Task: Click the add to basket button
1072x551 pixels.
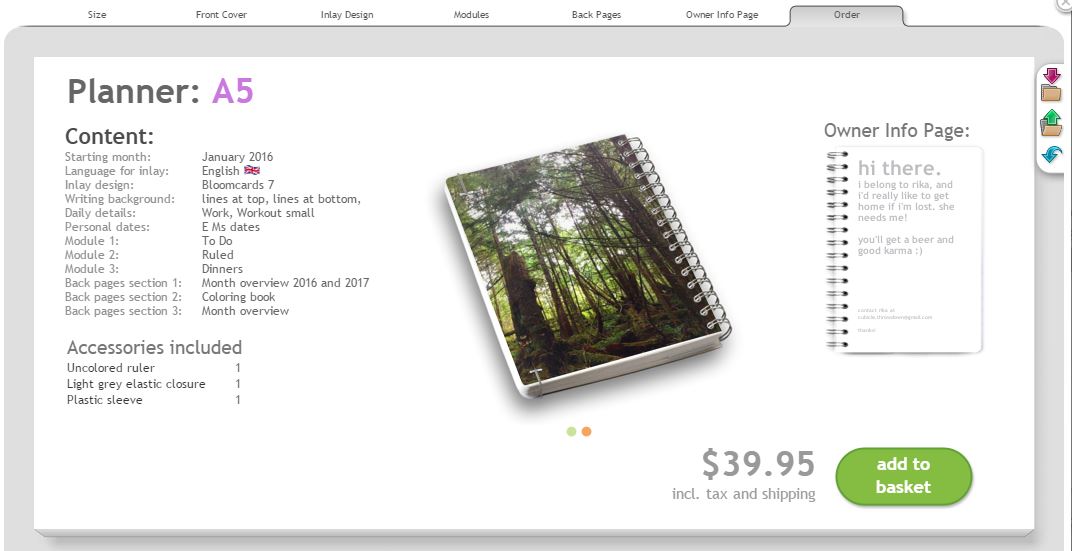Action: (x=903, y=476)
